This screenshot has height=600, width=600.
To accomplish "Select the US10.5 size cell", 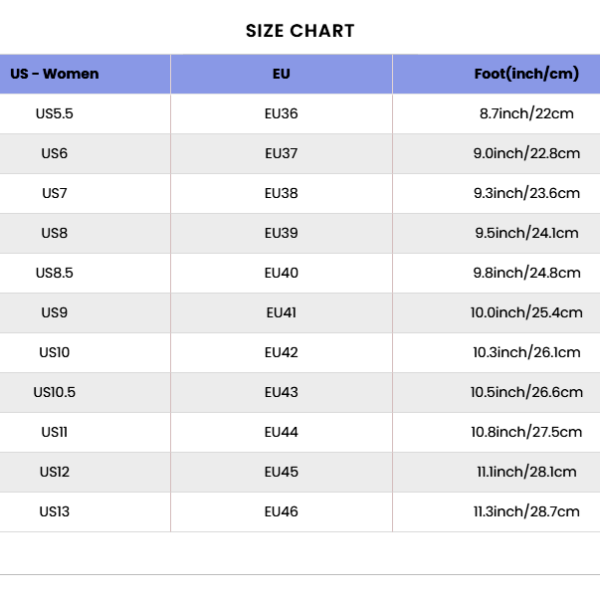I will pyautogui.click(x=54, y=392).
